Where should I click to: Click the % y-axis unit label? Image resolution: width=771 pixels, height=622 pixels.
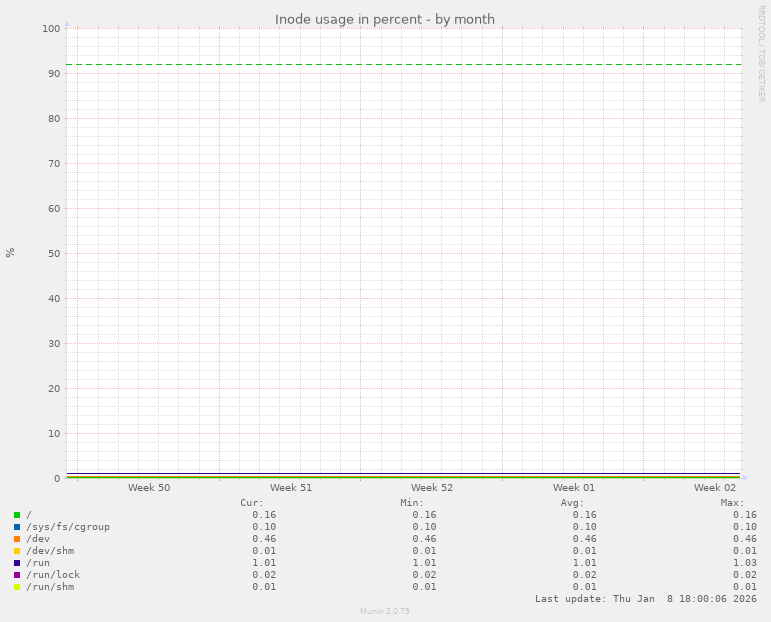10,253
